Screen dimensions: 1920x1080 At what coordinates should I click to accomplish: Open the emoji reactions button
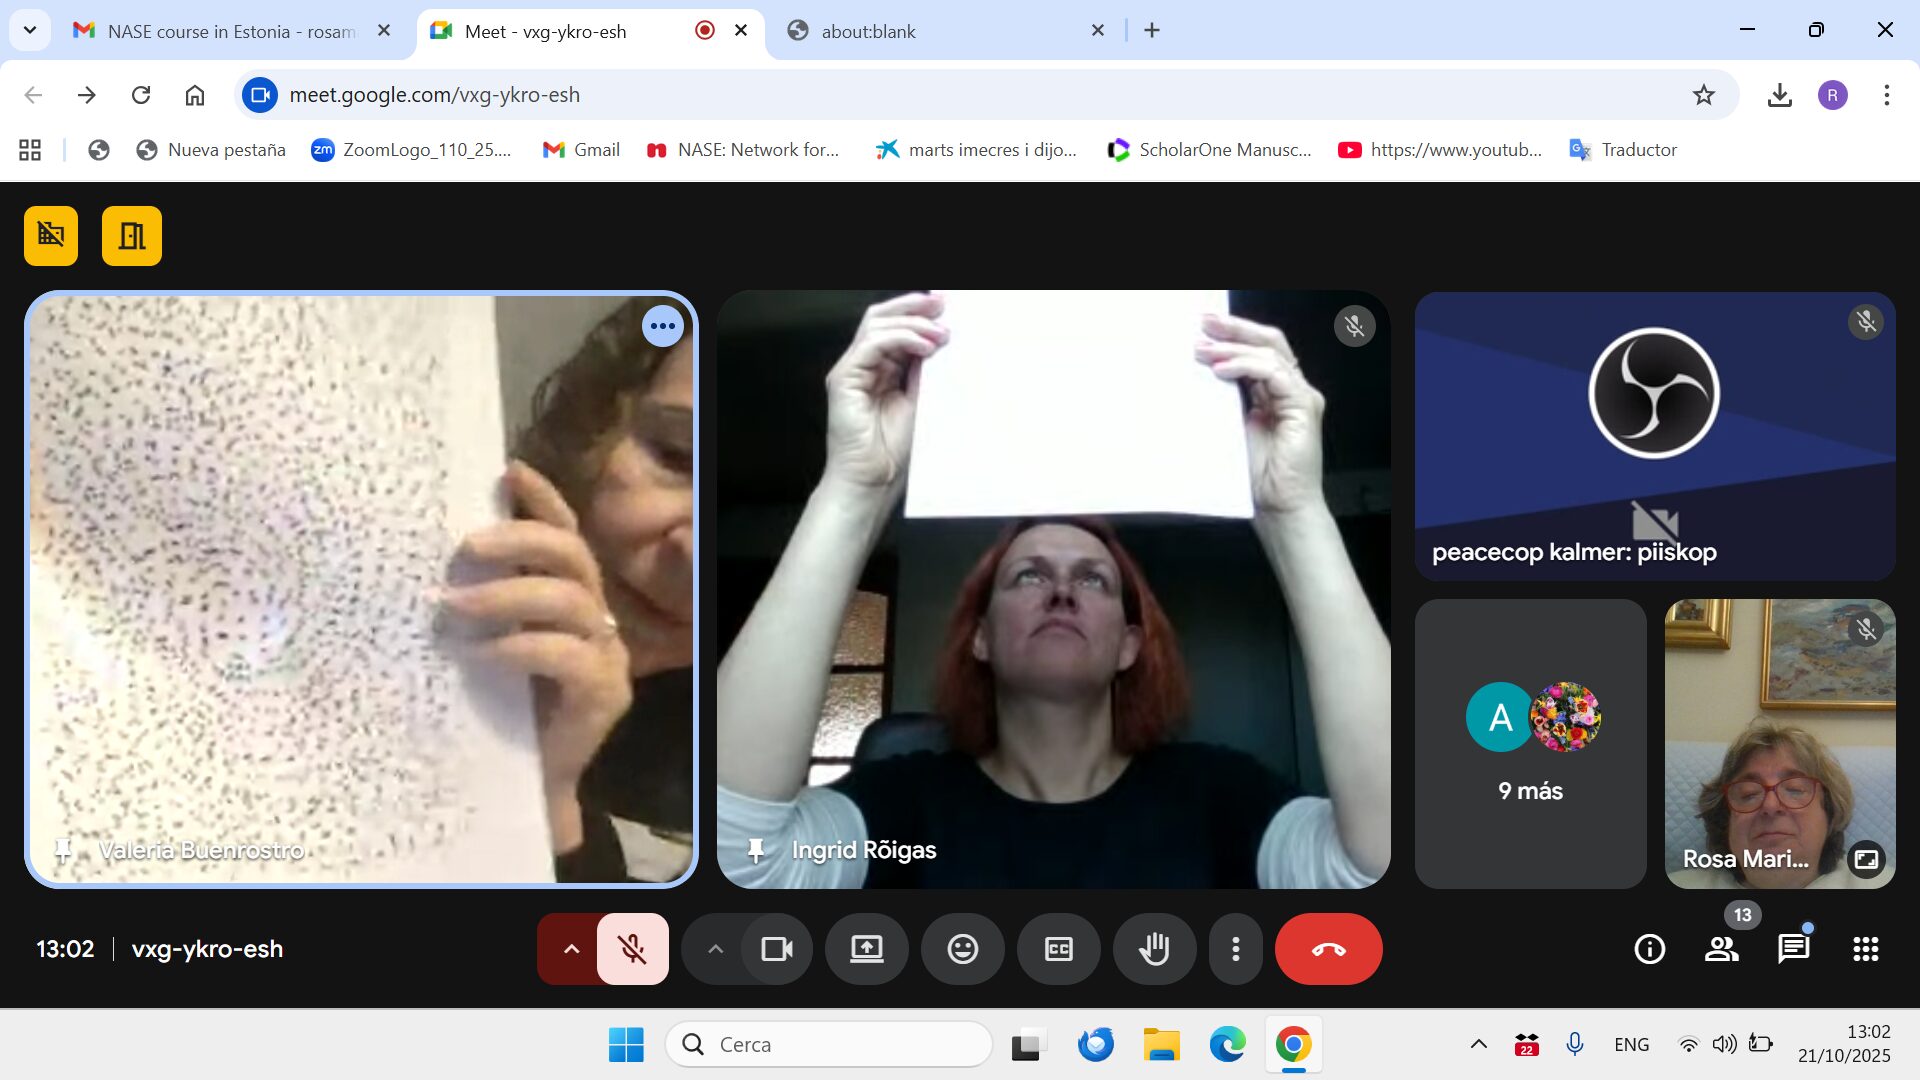(962, 949)
